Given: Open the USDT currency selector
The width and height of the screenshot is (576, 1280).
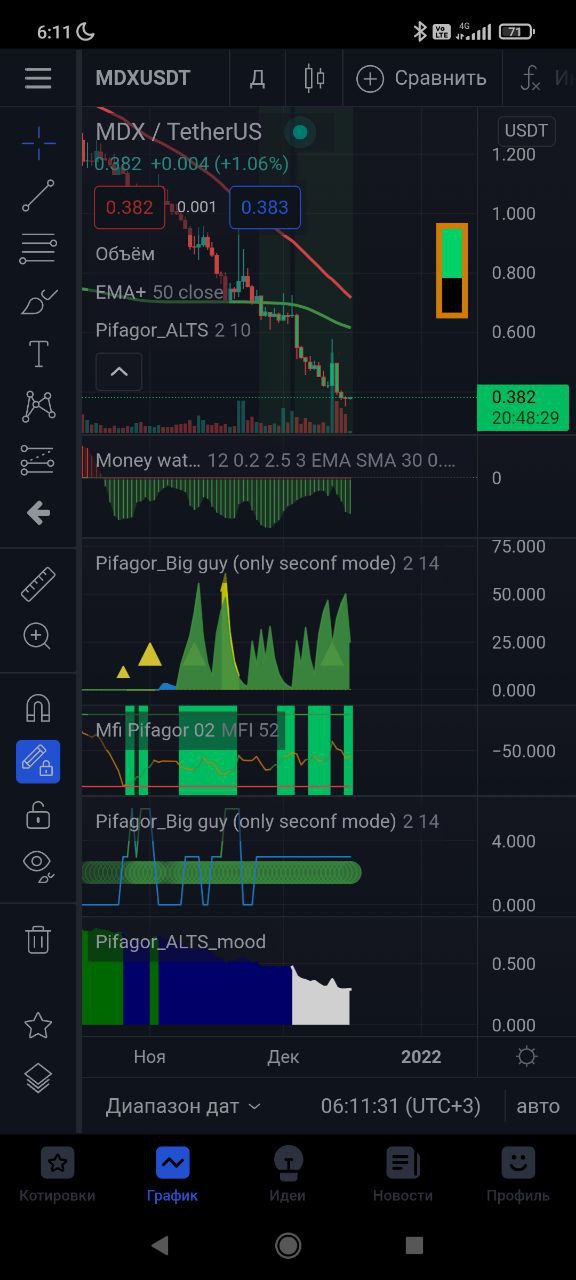Looking at the screenshot, I should click(526, 131).
